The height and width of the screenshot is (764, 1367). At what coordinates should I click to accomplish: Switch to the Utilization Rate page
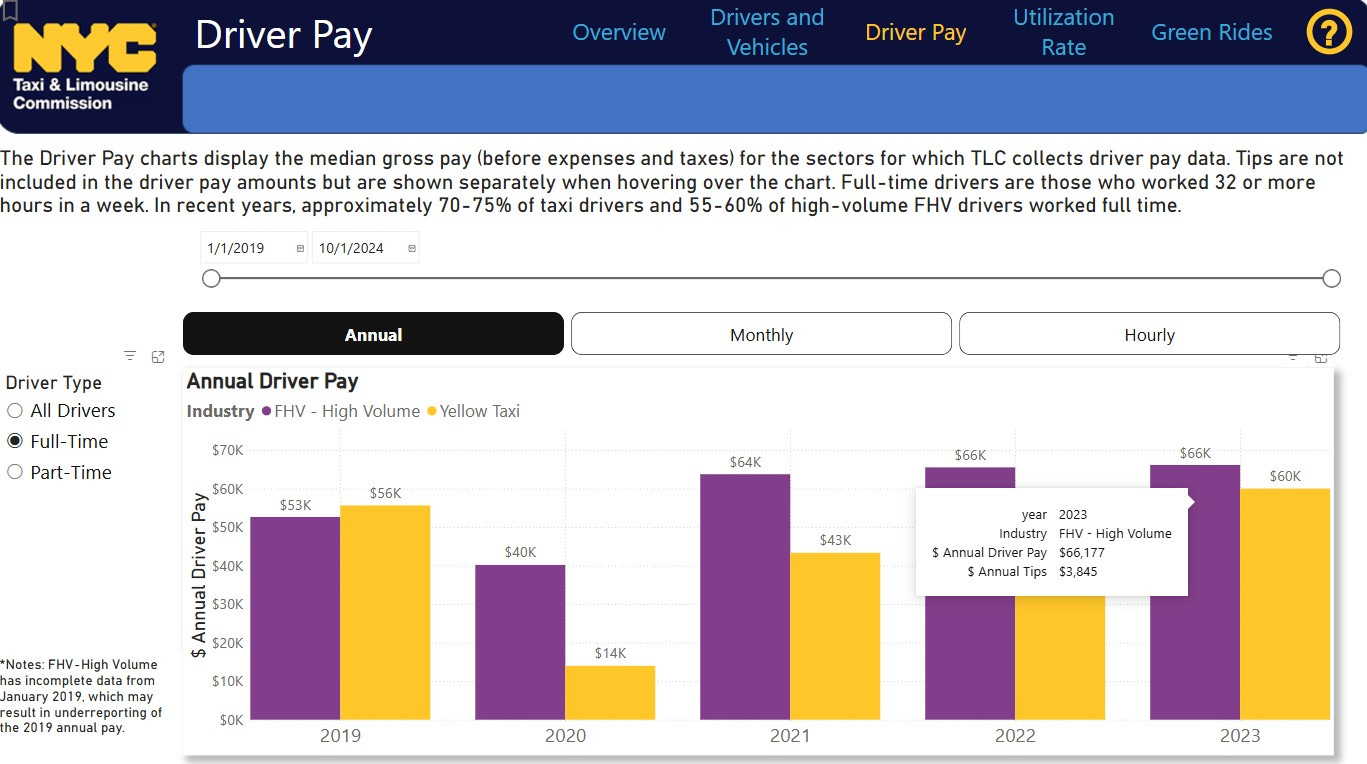click(1063, 31)
